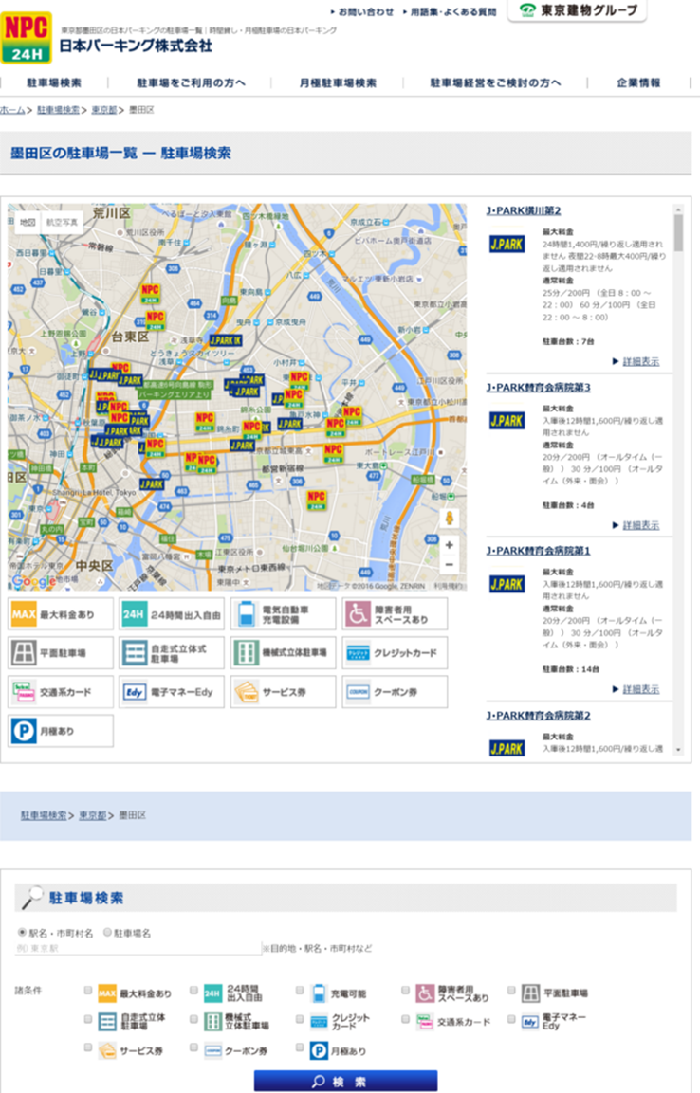Expand 詳細表示 for J・PARK賛育会病院第1

[x=641, y=689]
